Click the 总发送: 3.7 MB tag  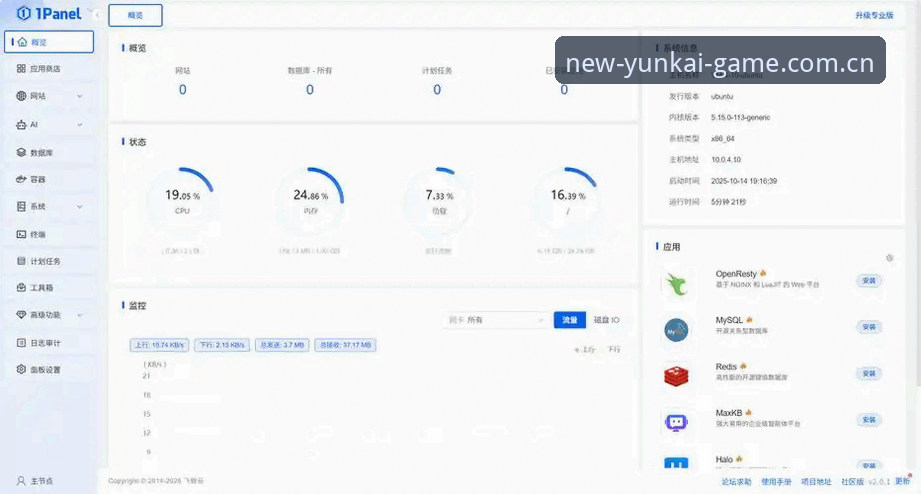(283, 345)
